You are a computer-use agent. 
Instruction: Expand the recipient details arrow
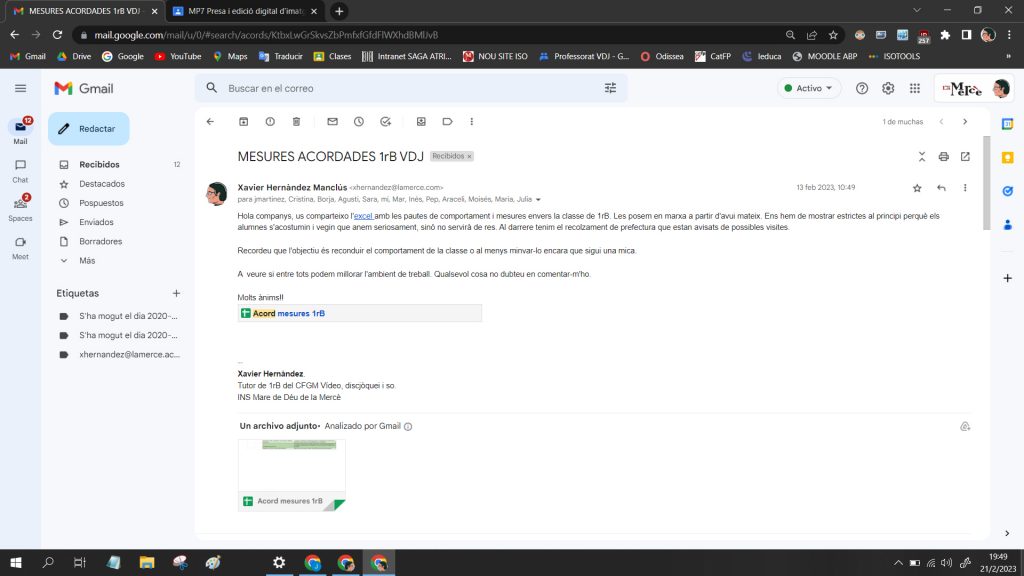[x=538, y=200]
